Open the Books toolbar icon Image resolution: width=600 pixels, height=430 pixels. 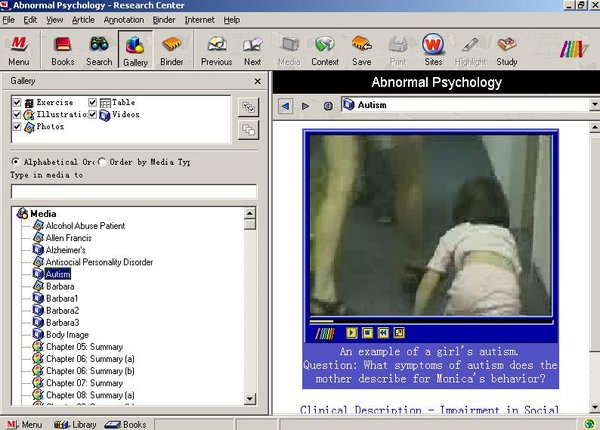click(x=62, y=48)
